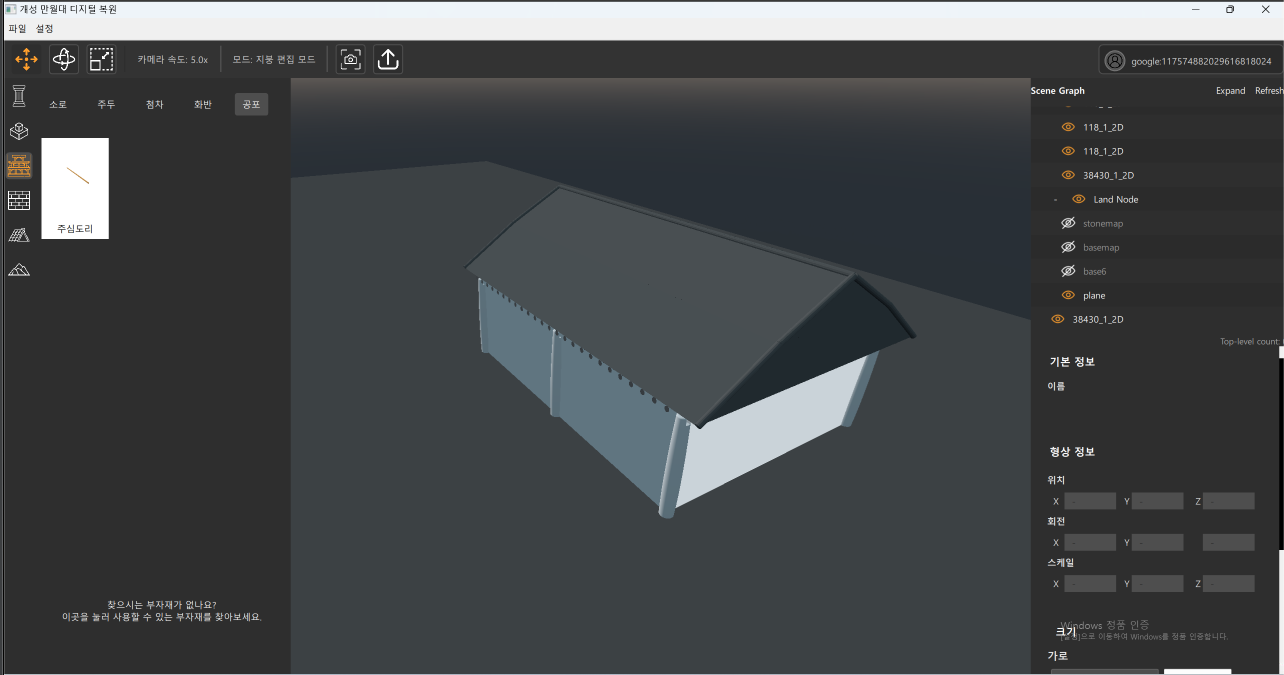Image resolution: width=1284 pixels, height=675 pixels.
Task: Open the column pillar category in sidebar
Action: click(x=19, y=96)
